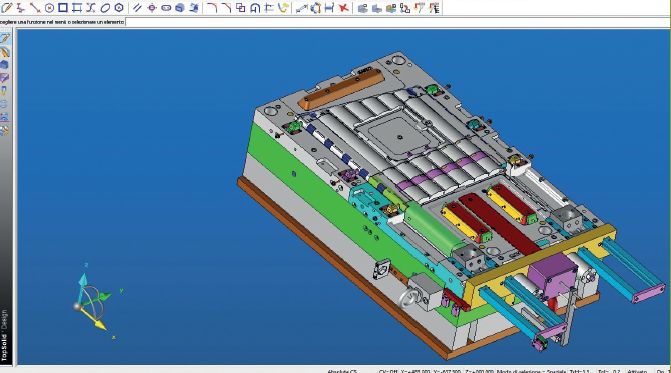
Task: Select the Rectangle tool
Action: 63,7
